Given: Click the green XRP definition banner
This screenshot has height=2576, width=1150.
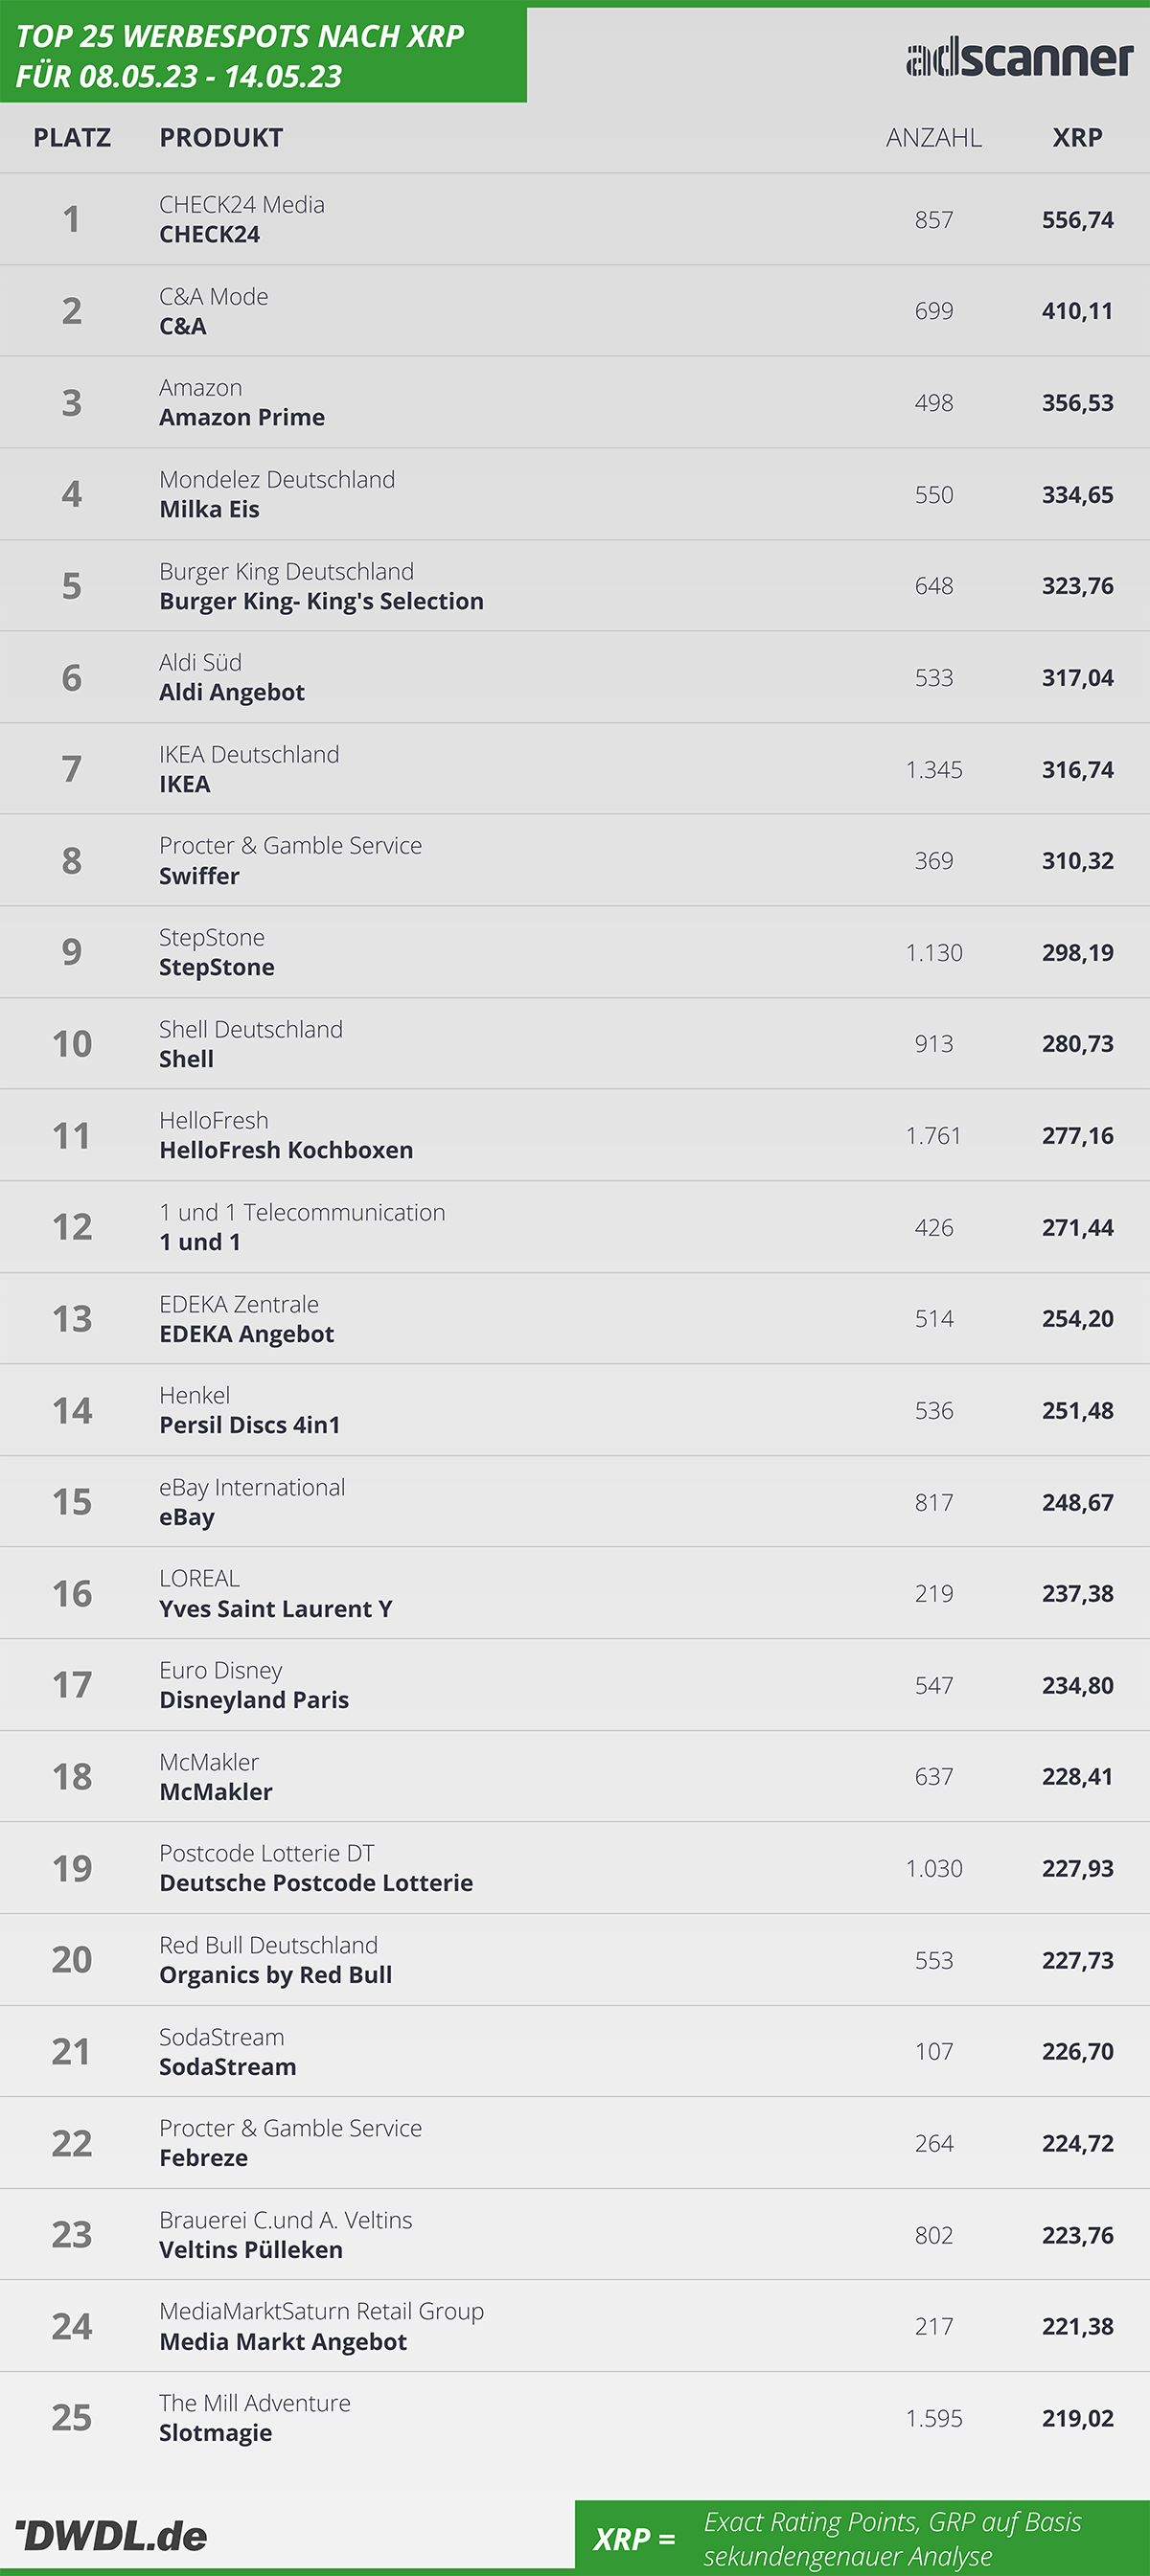Looking at the screenshot, I should [862, 2538].
